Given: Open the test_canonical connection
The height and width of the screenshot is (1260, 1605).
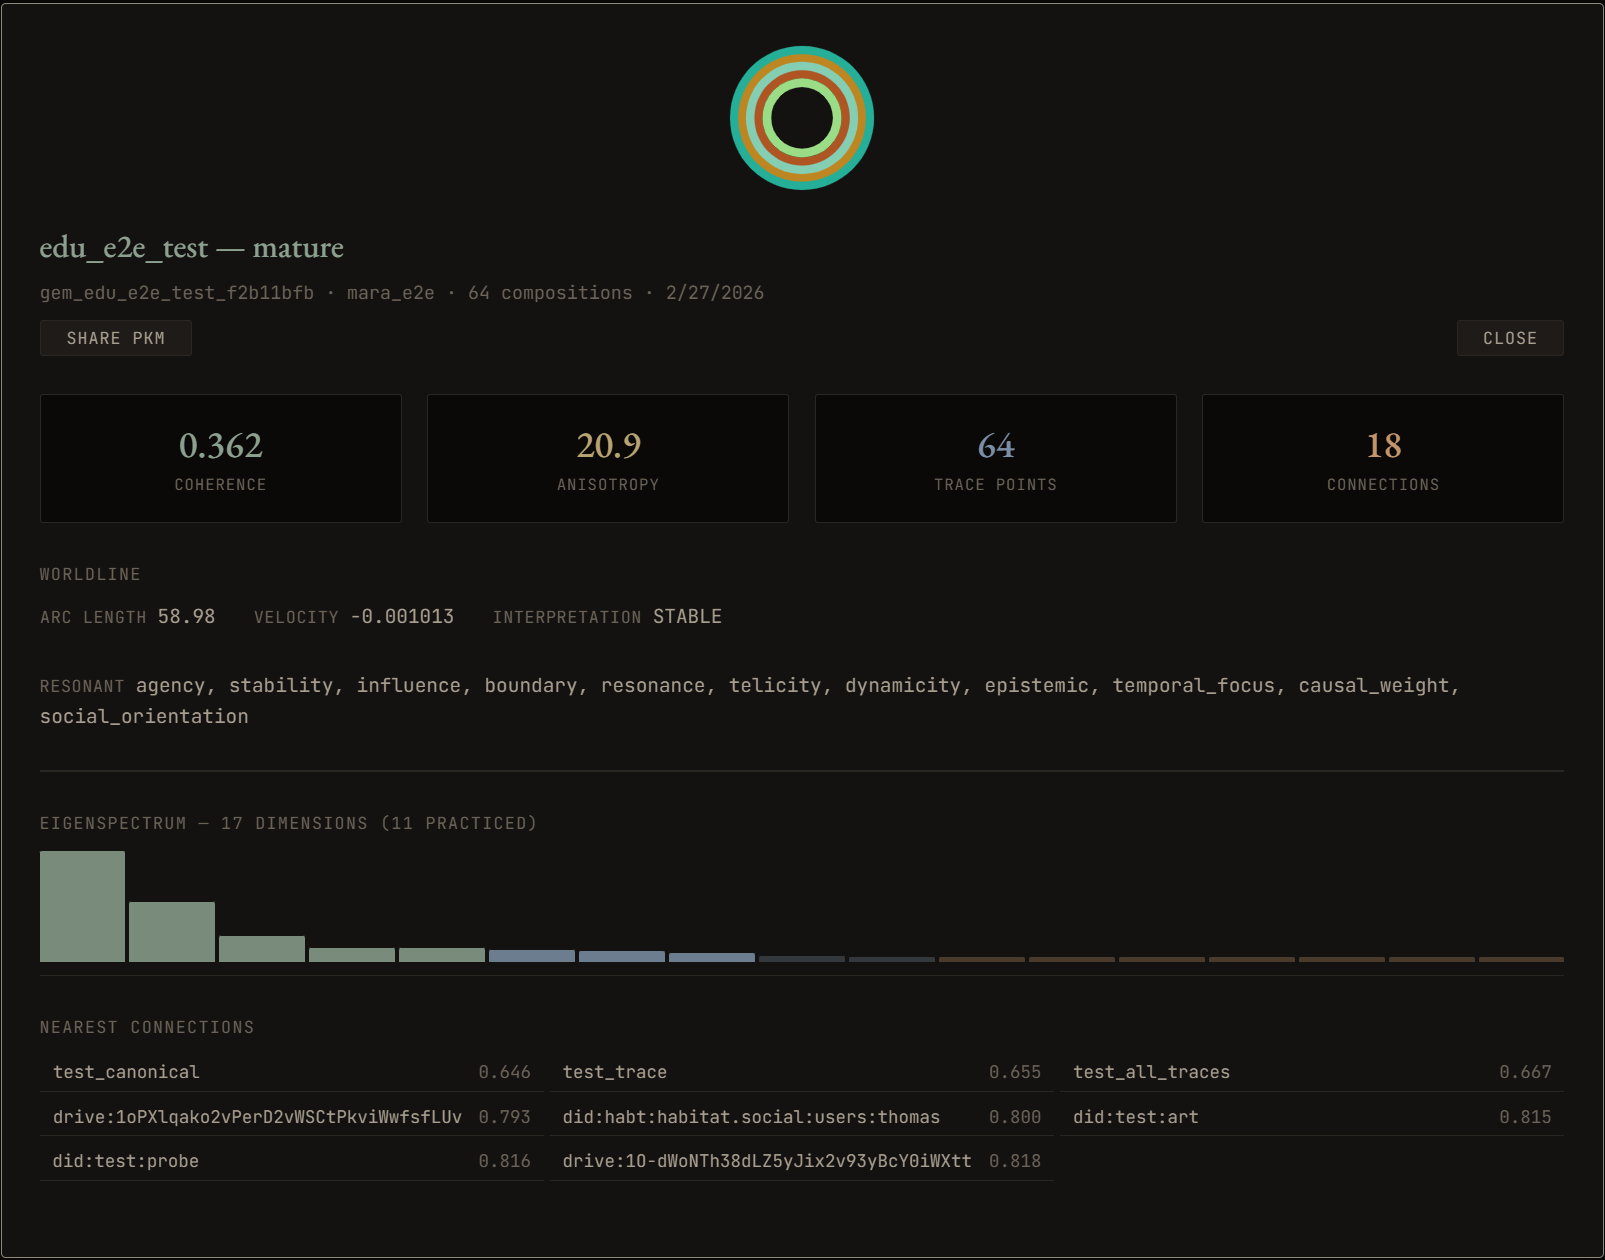Looking at the screenshot, I should click(x=291, y=1072).
